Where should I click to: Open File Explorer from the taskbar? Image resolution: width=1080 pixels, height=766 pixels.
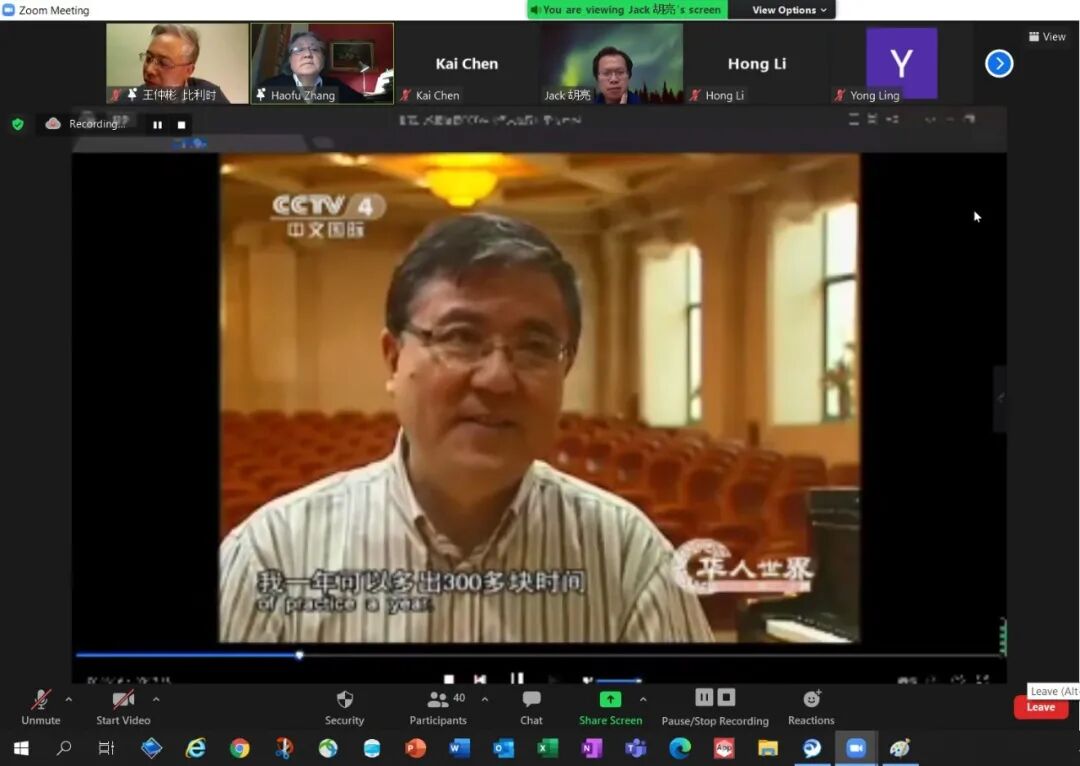pyautogui.click(x=767, y=748)
